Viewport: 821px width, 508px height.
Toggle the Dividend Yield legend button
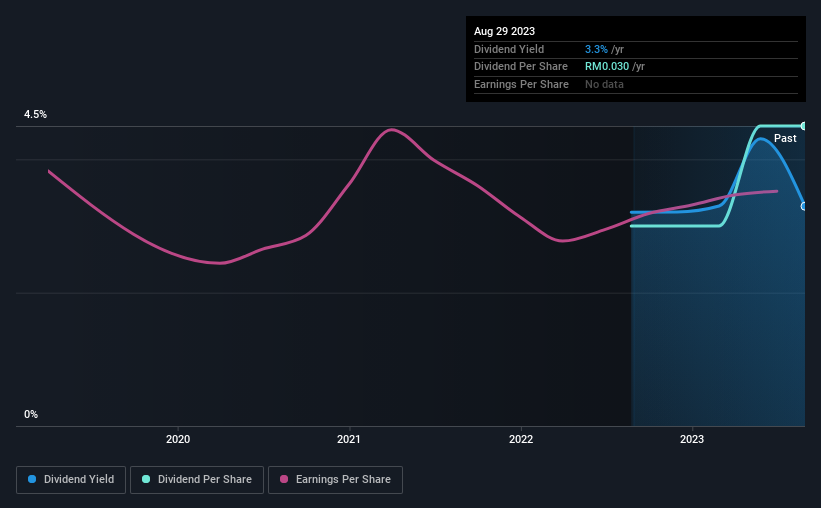click(71, 480)
